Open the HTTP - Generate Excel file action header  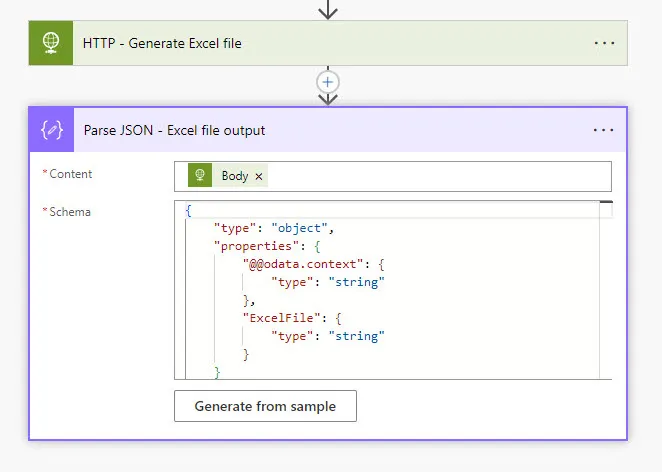(328, 43)
